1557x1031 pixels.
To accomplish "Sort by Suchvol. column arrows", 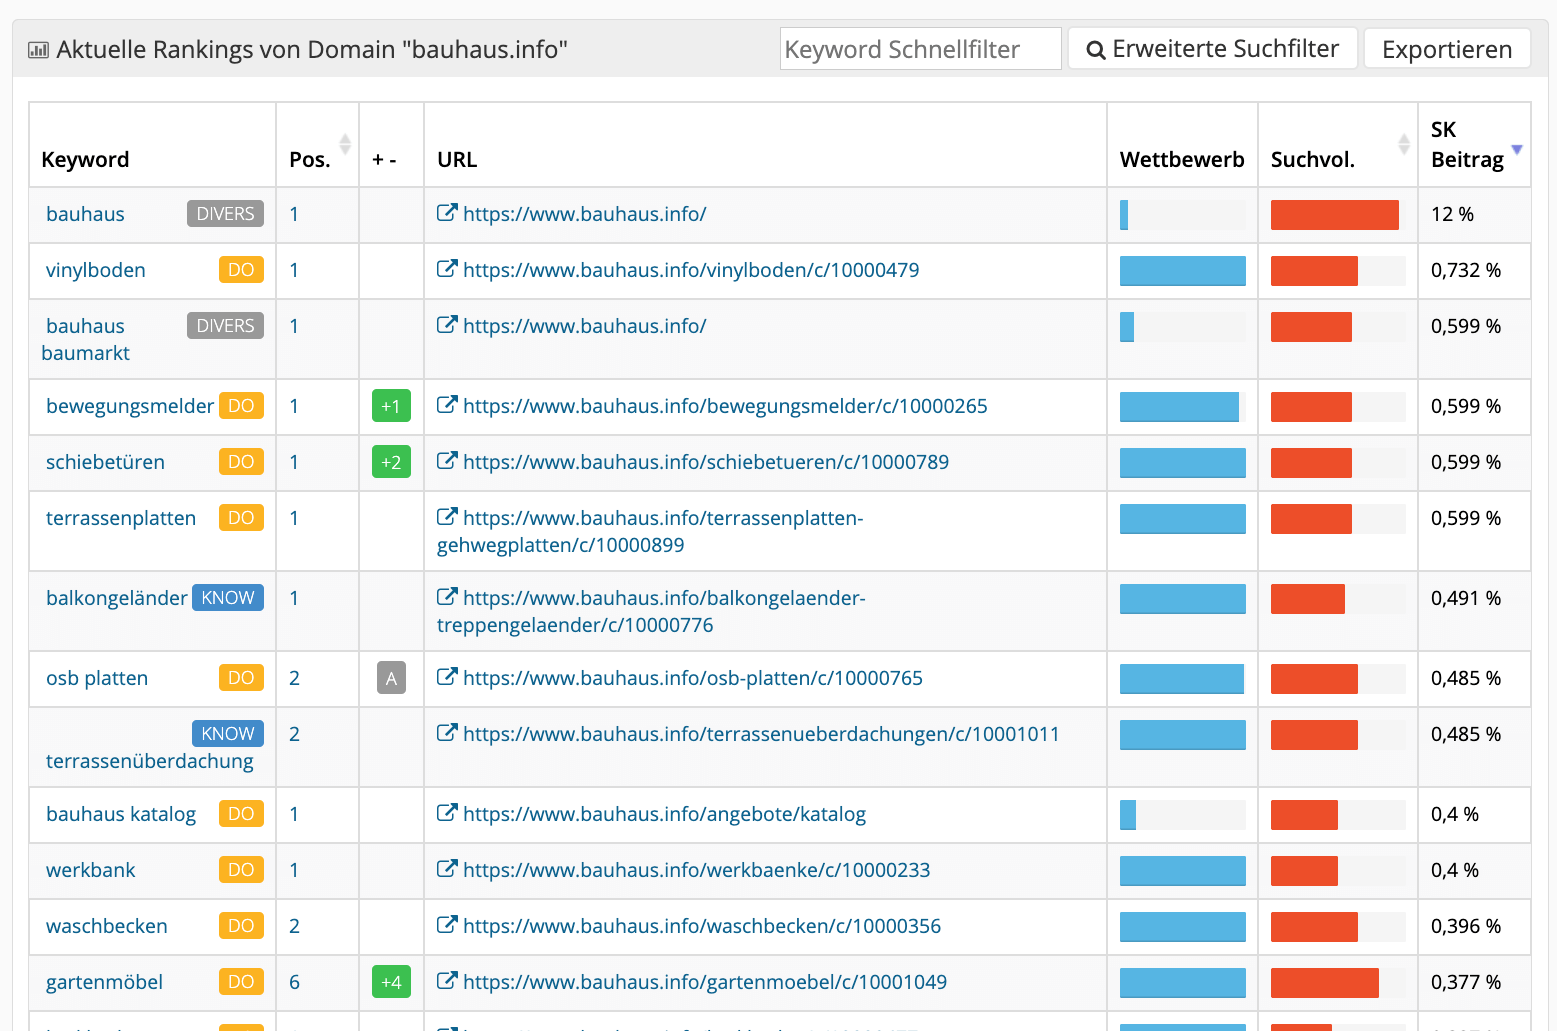I will [1404, 145].
